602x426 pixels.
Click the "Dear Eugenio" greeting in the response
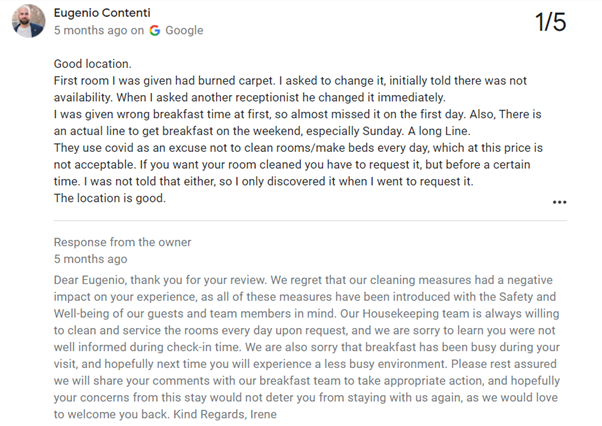[89, 280]
